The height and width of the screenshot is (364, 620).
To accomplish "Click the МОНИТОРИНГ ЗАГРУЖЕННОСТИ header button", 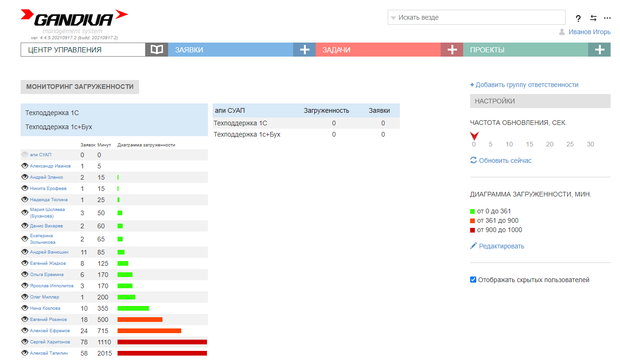I will pyautogui.click(x=80, y=87).
